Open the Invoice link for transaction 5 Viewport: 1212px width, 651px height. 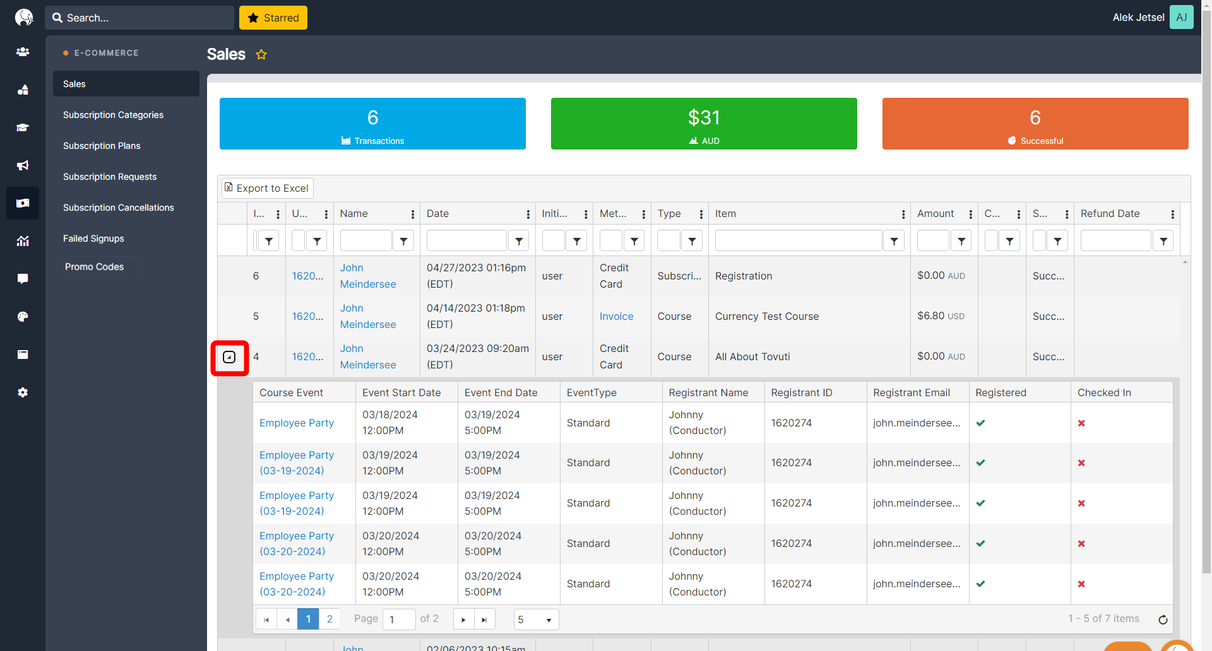[616, 316]
